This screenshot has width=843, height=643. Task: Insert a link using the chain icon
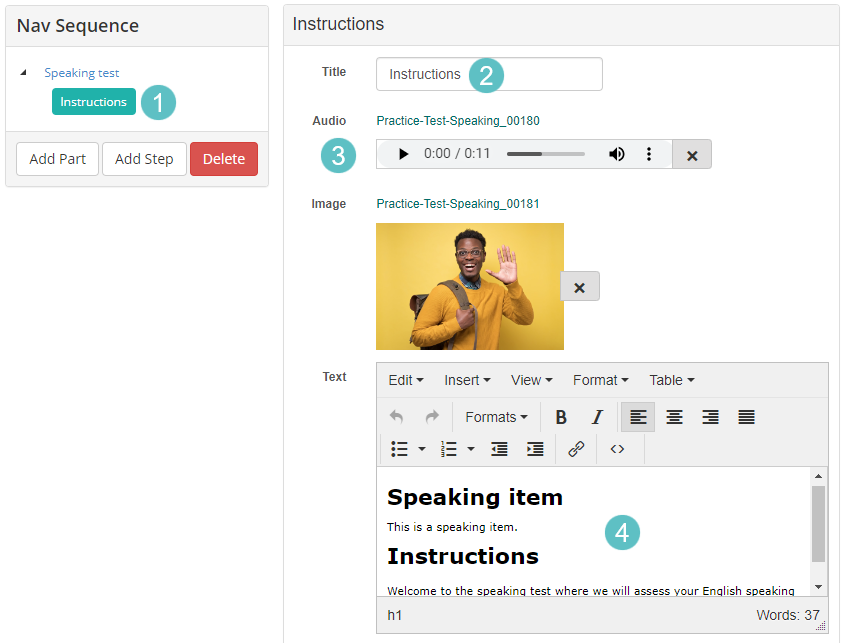tap(576, 449)
